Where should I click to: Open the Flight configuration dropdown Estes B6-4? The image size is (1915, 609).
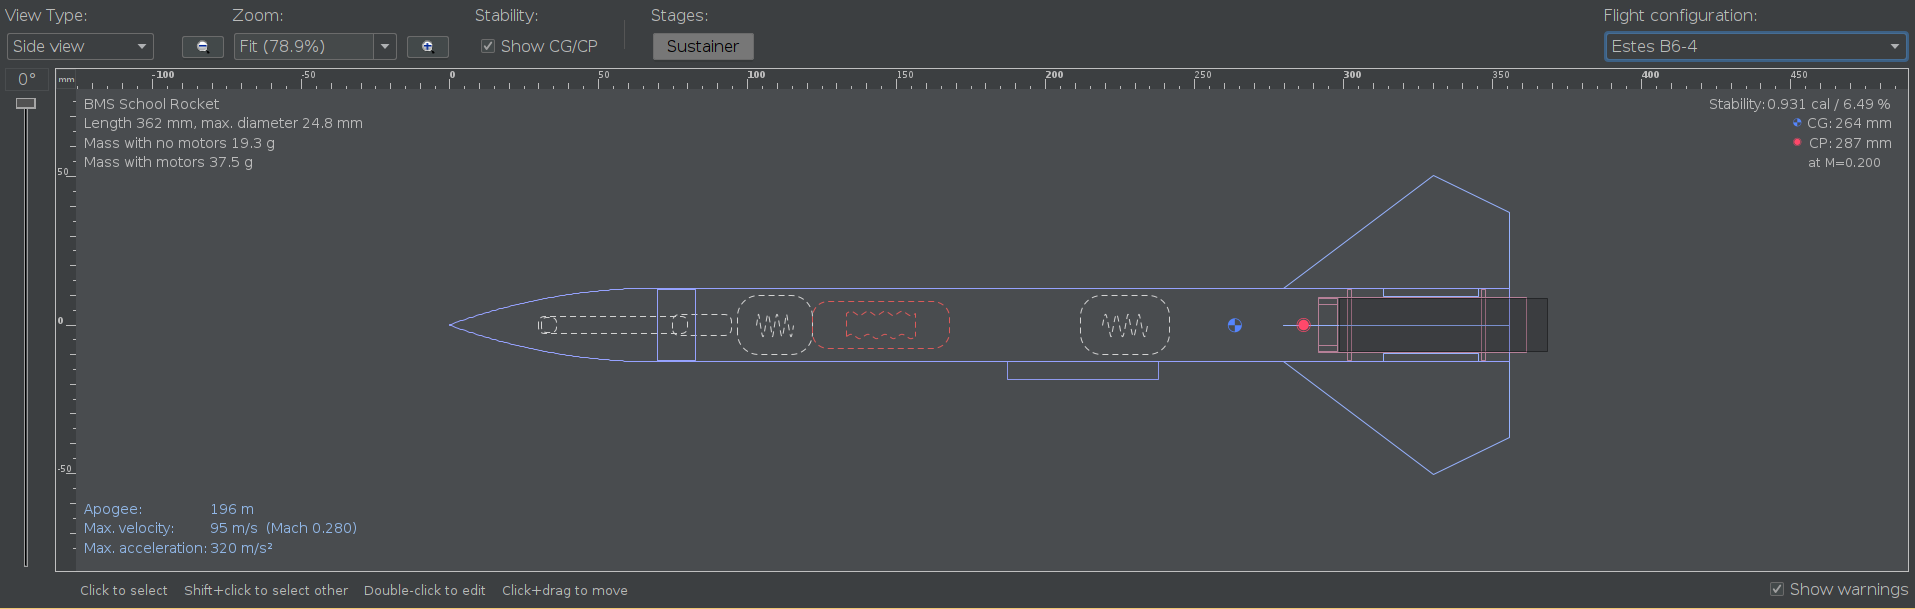(1754, 46)
